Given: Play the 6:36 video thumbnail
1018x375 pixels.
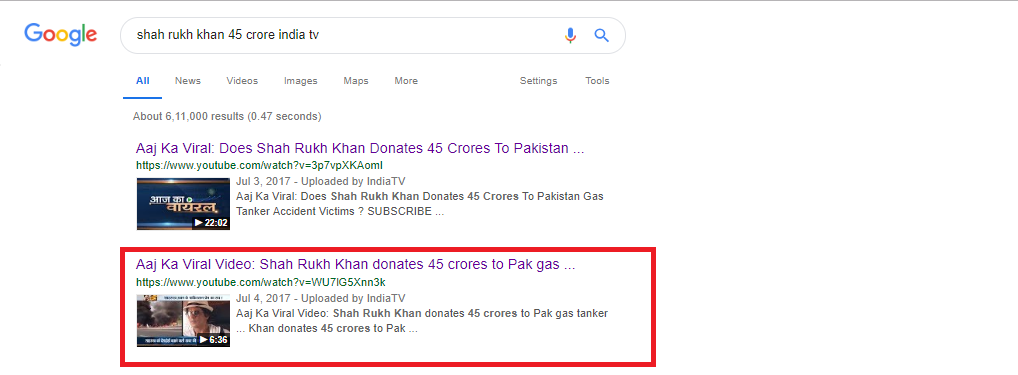Looking at the screenshot, I should click(x=183, y=320).
